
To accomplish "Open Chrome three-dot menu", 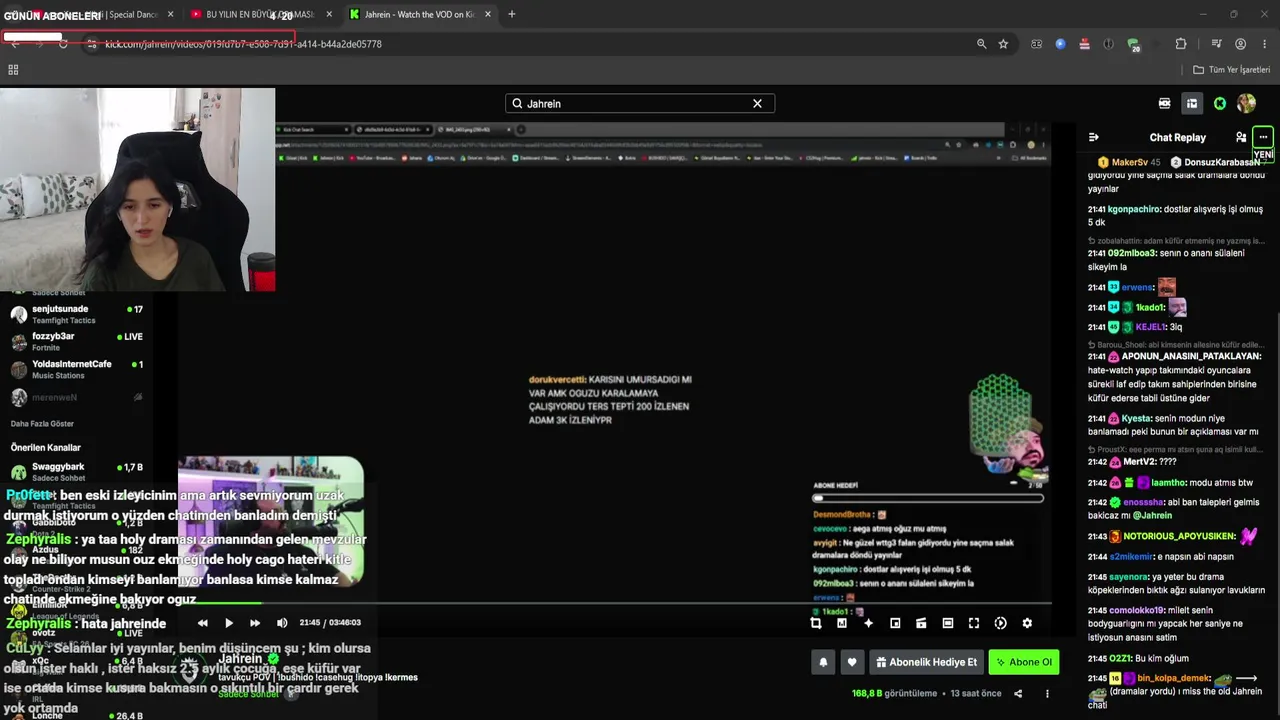I will point(1264,44).
